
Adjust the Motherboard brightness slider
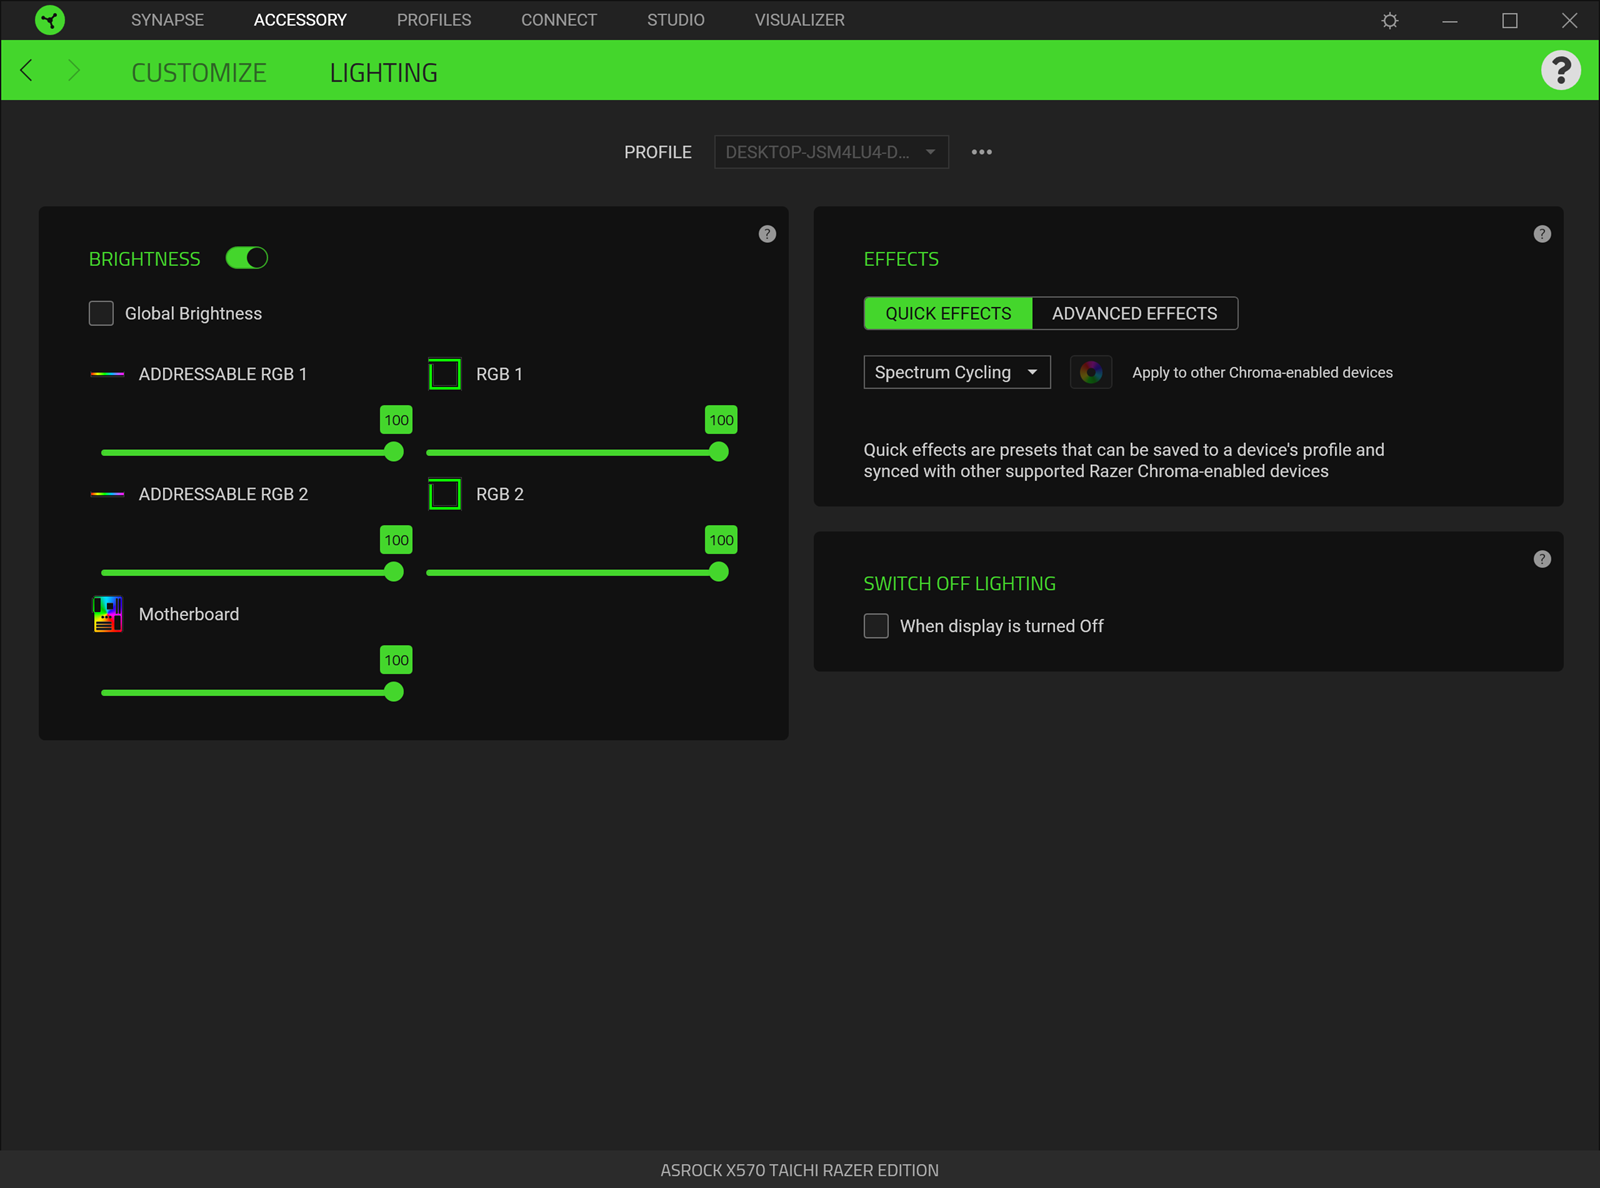252,692
